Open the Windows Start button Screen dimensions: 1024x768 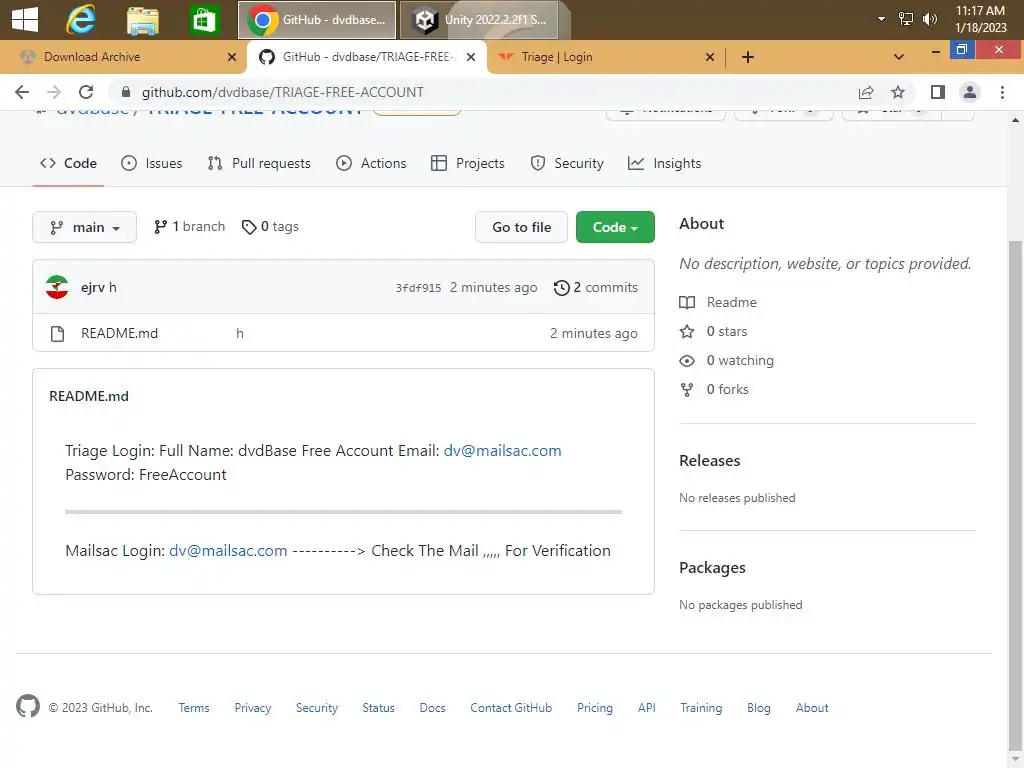point(25,20)
